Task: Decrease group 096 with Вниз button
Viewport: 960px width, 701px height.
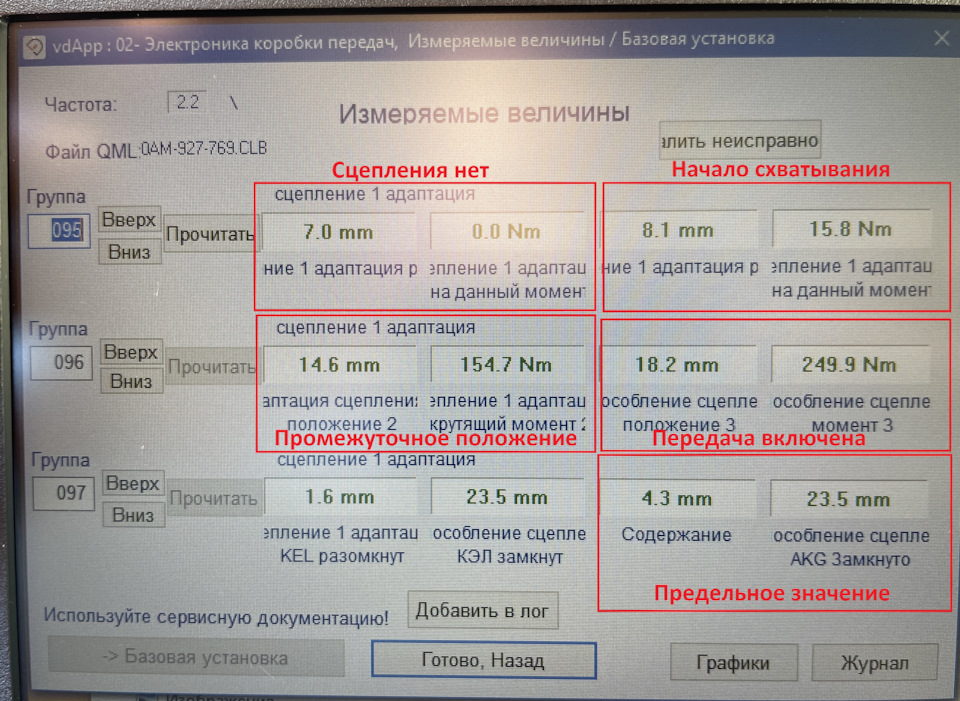Action: point(132,381)
